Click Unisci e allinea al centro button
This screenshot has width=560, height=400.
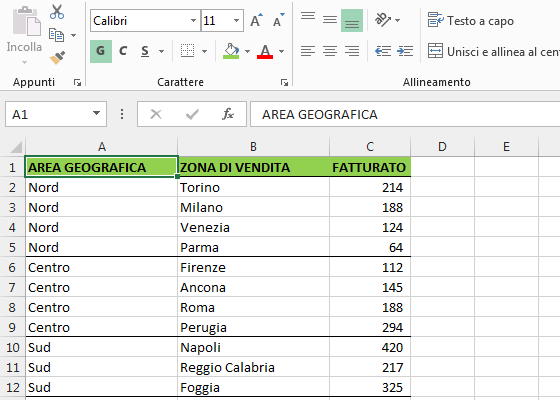[x=494, y=51]
